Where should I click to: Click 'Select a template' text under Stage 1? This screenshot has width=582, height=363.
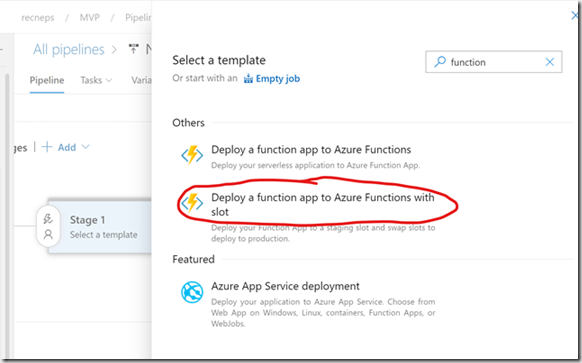[104, 235]
